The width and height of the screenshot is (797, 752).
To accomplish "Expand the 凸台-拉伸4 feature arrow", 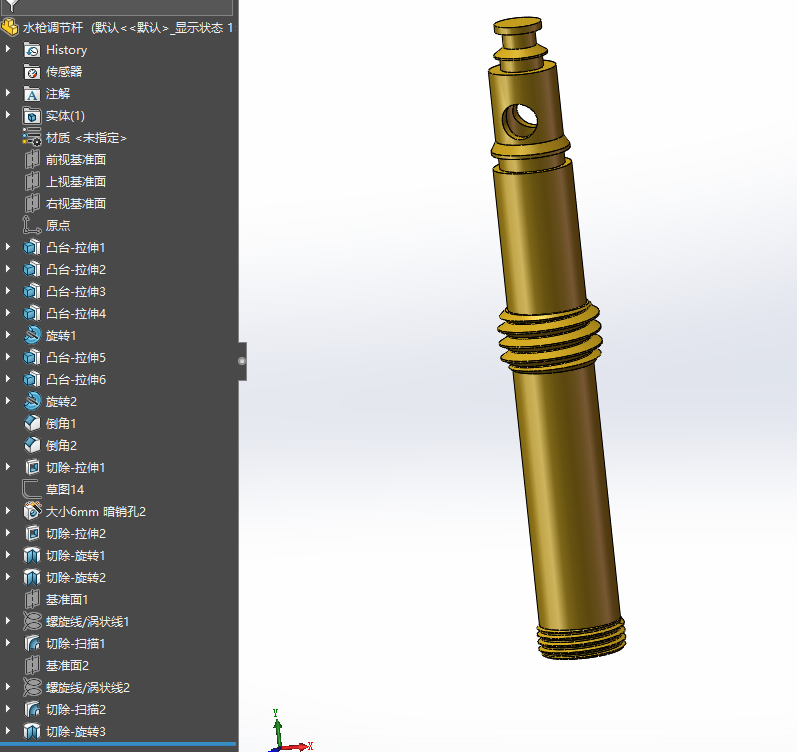I will pos(8,313).
